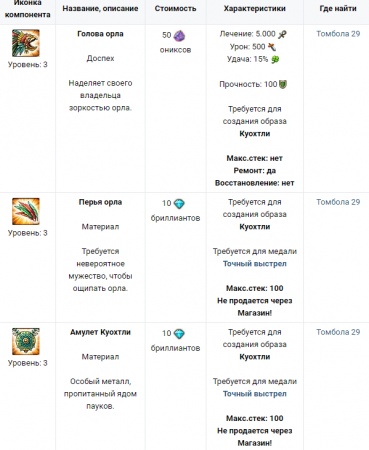Click the diamond icon in Перья орла row
The height and width of the screenshot is (450, 369).
click(179, 203)
